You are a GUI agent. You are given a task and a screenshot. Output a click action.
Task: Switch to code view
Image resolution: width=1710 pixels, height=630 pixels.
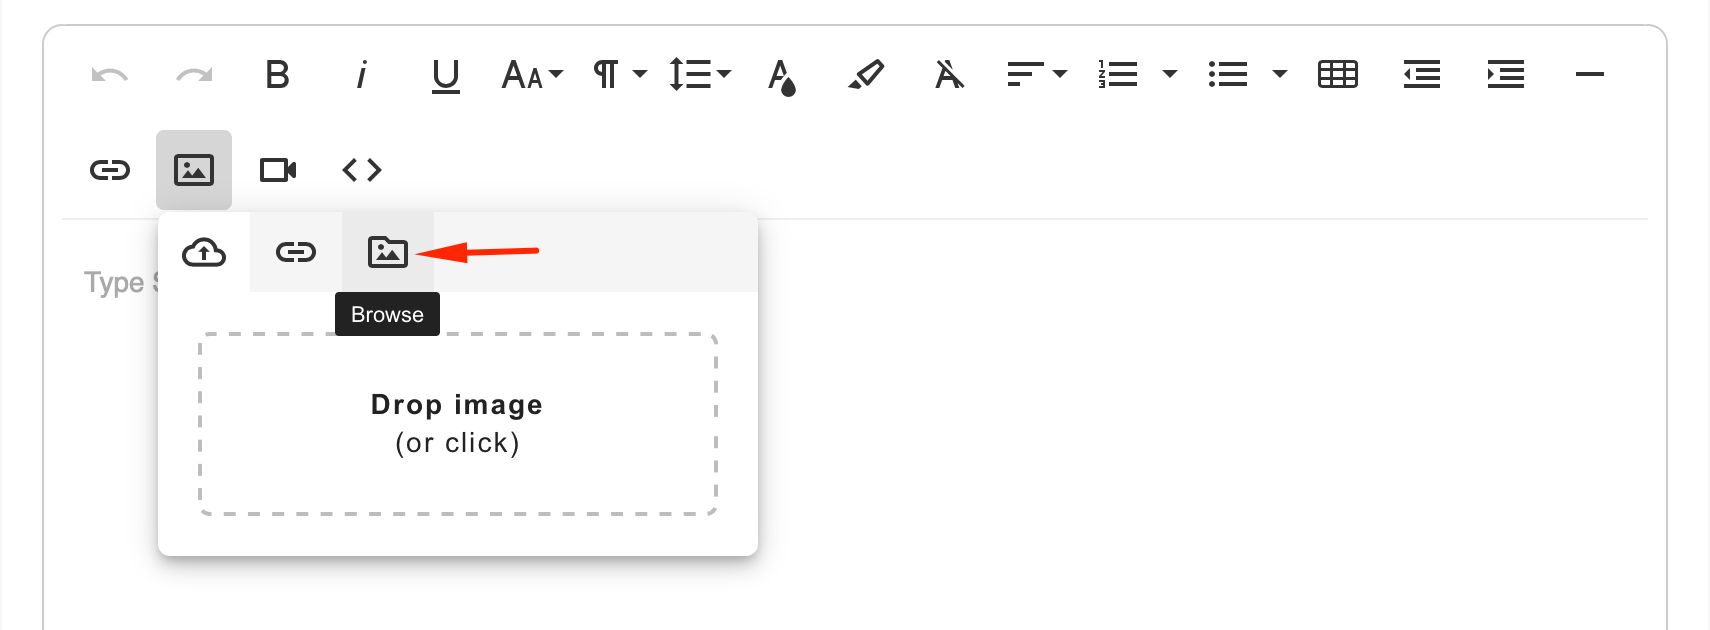tap(362, 170)
